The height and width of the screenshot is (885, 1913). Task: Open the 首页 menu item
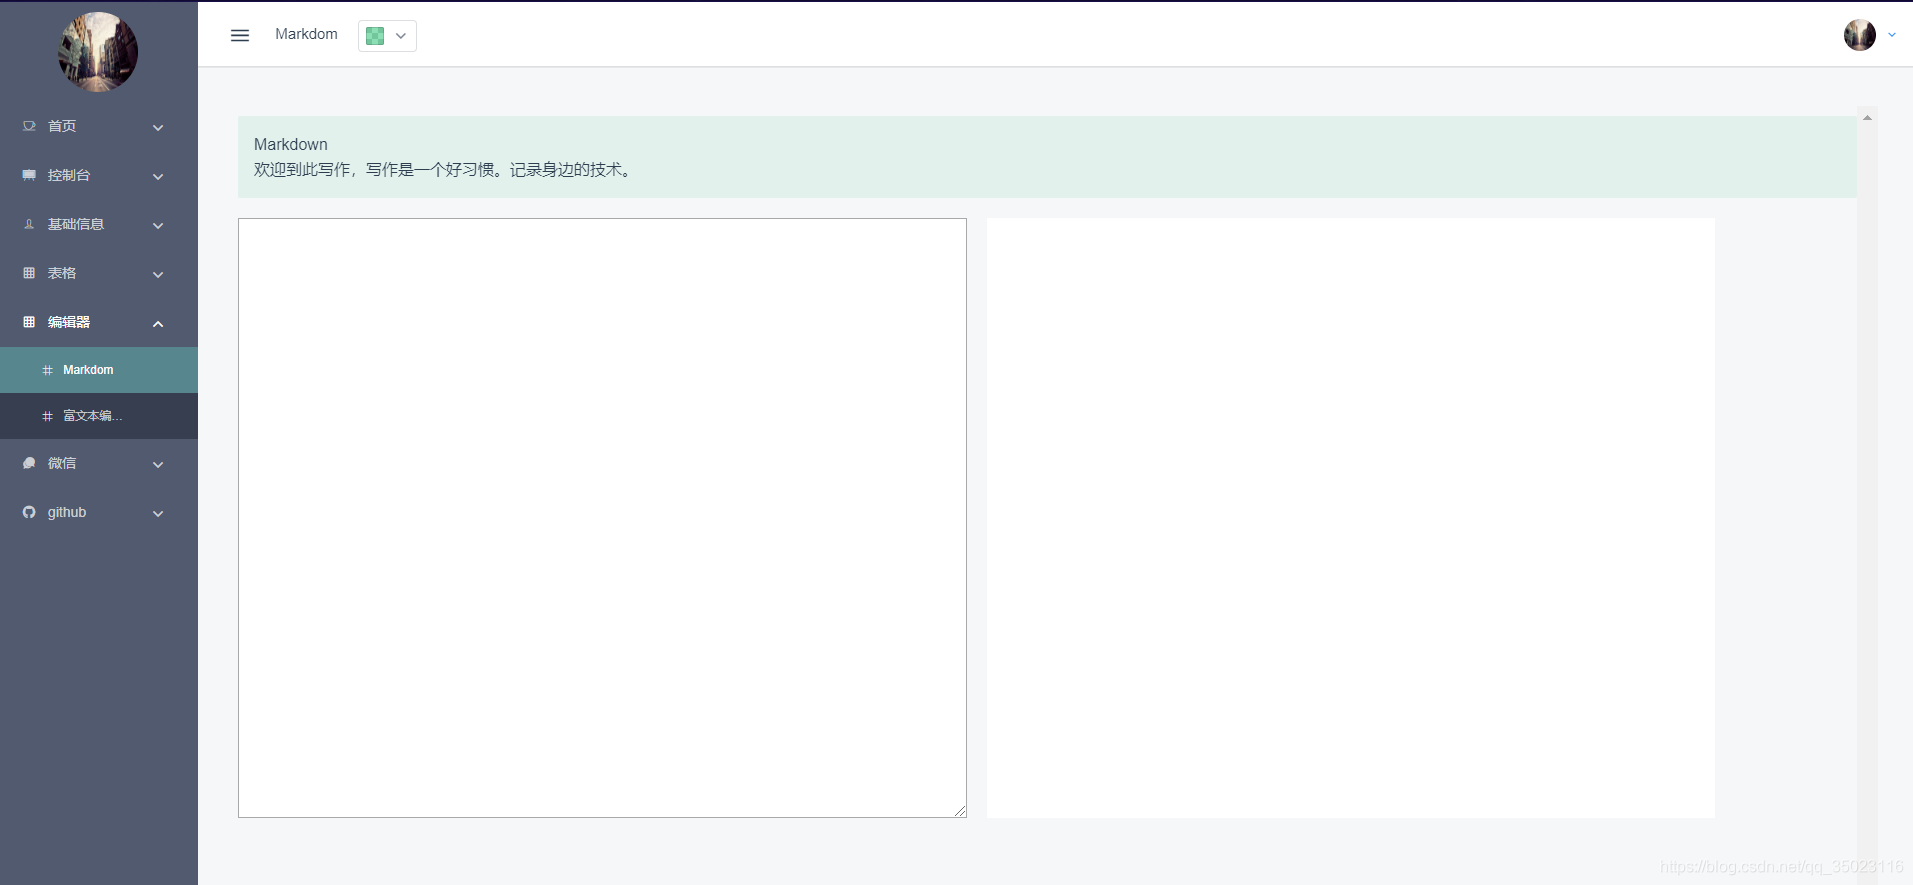[99, 126]
